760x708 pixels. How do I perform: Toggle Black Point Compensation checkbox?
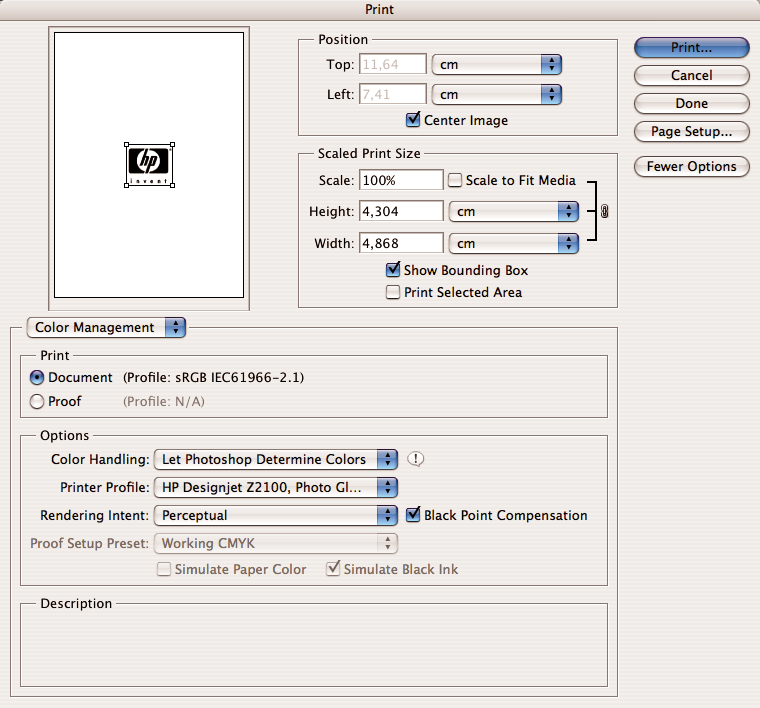click(413, 515)
